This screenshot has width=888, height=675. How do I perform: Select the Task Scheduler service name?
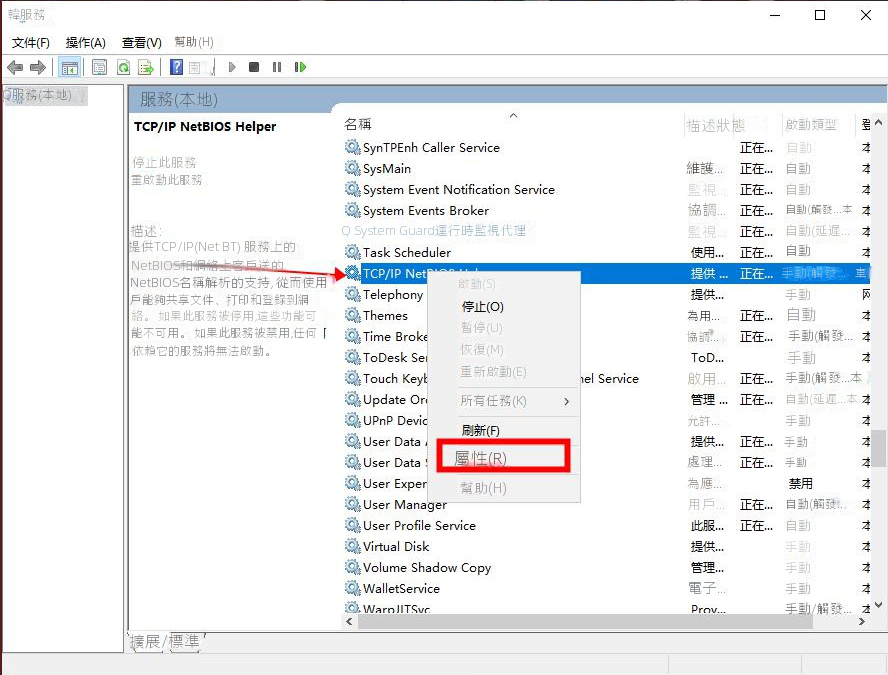pos(407,252)
